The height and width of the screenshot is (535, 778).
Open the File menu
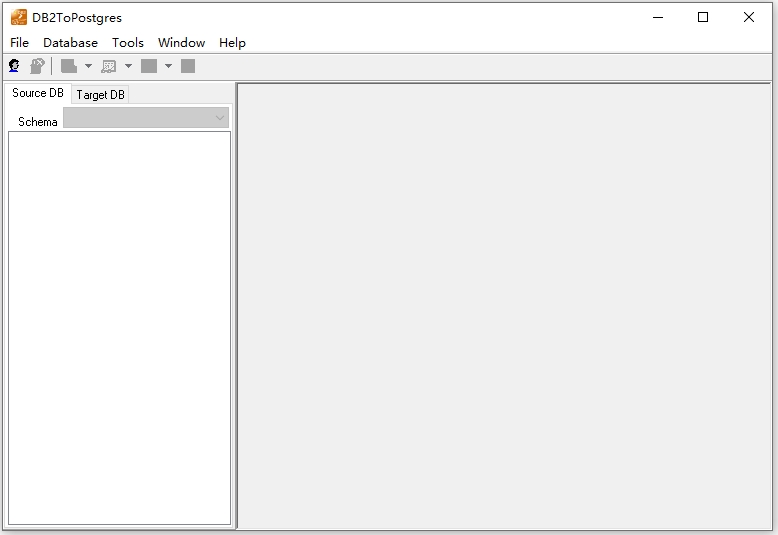click(x=19, y=43)
